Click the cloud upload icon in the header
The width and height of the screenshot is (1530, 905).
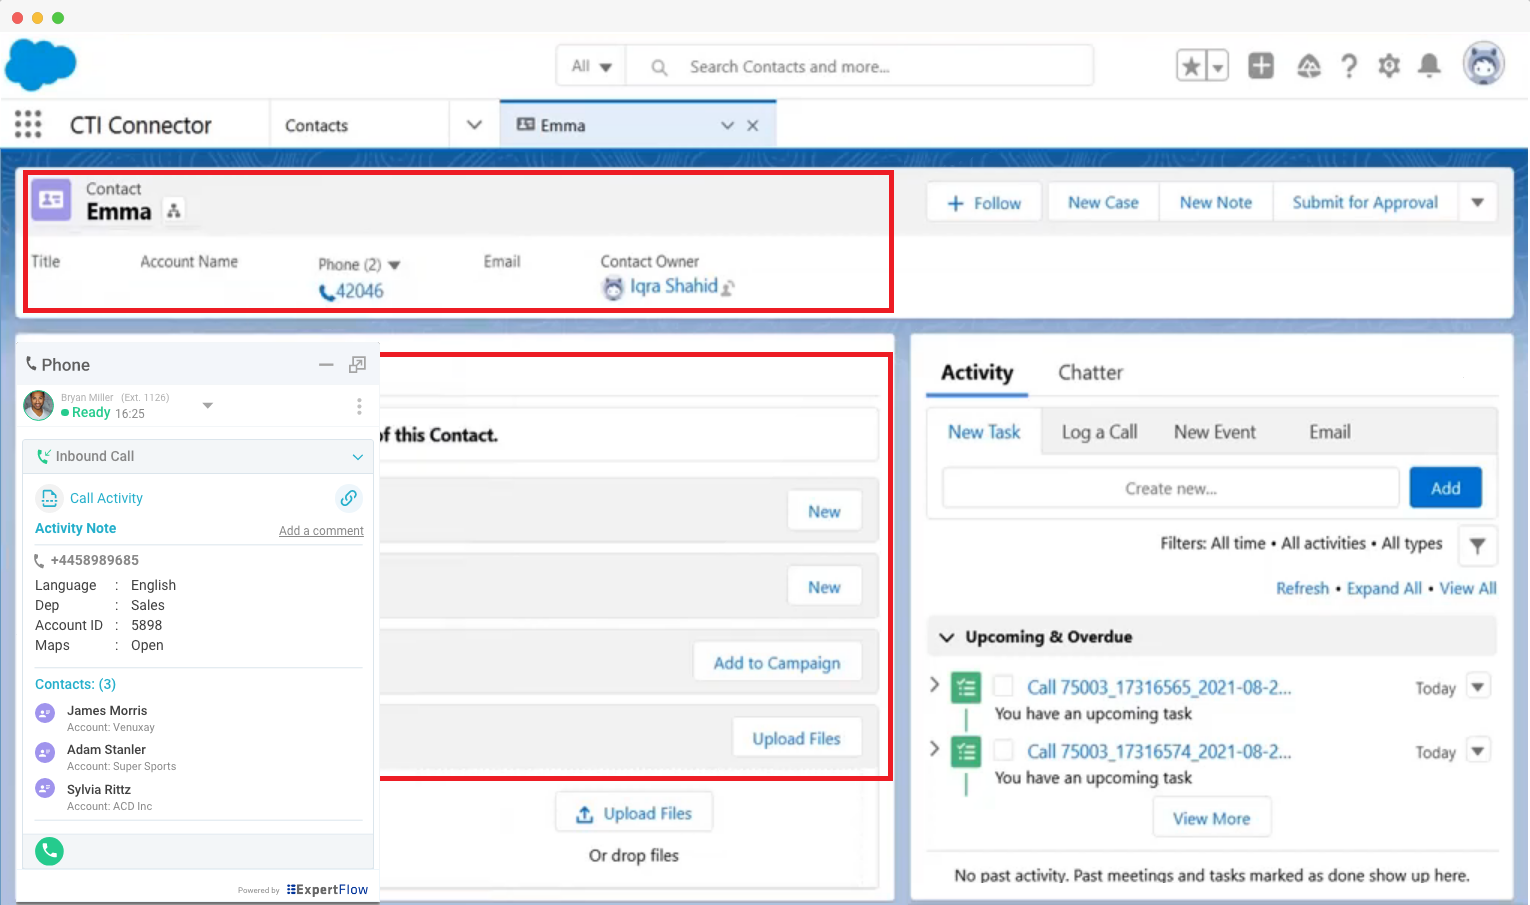[1309, 65]
